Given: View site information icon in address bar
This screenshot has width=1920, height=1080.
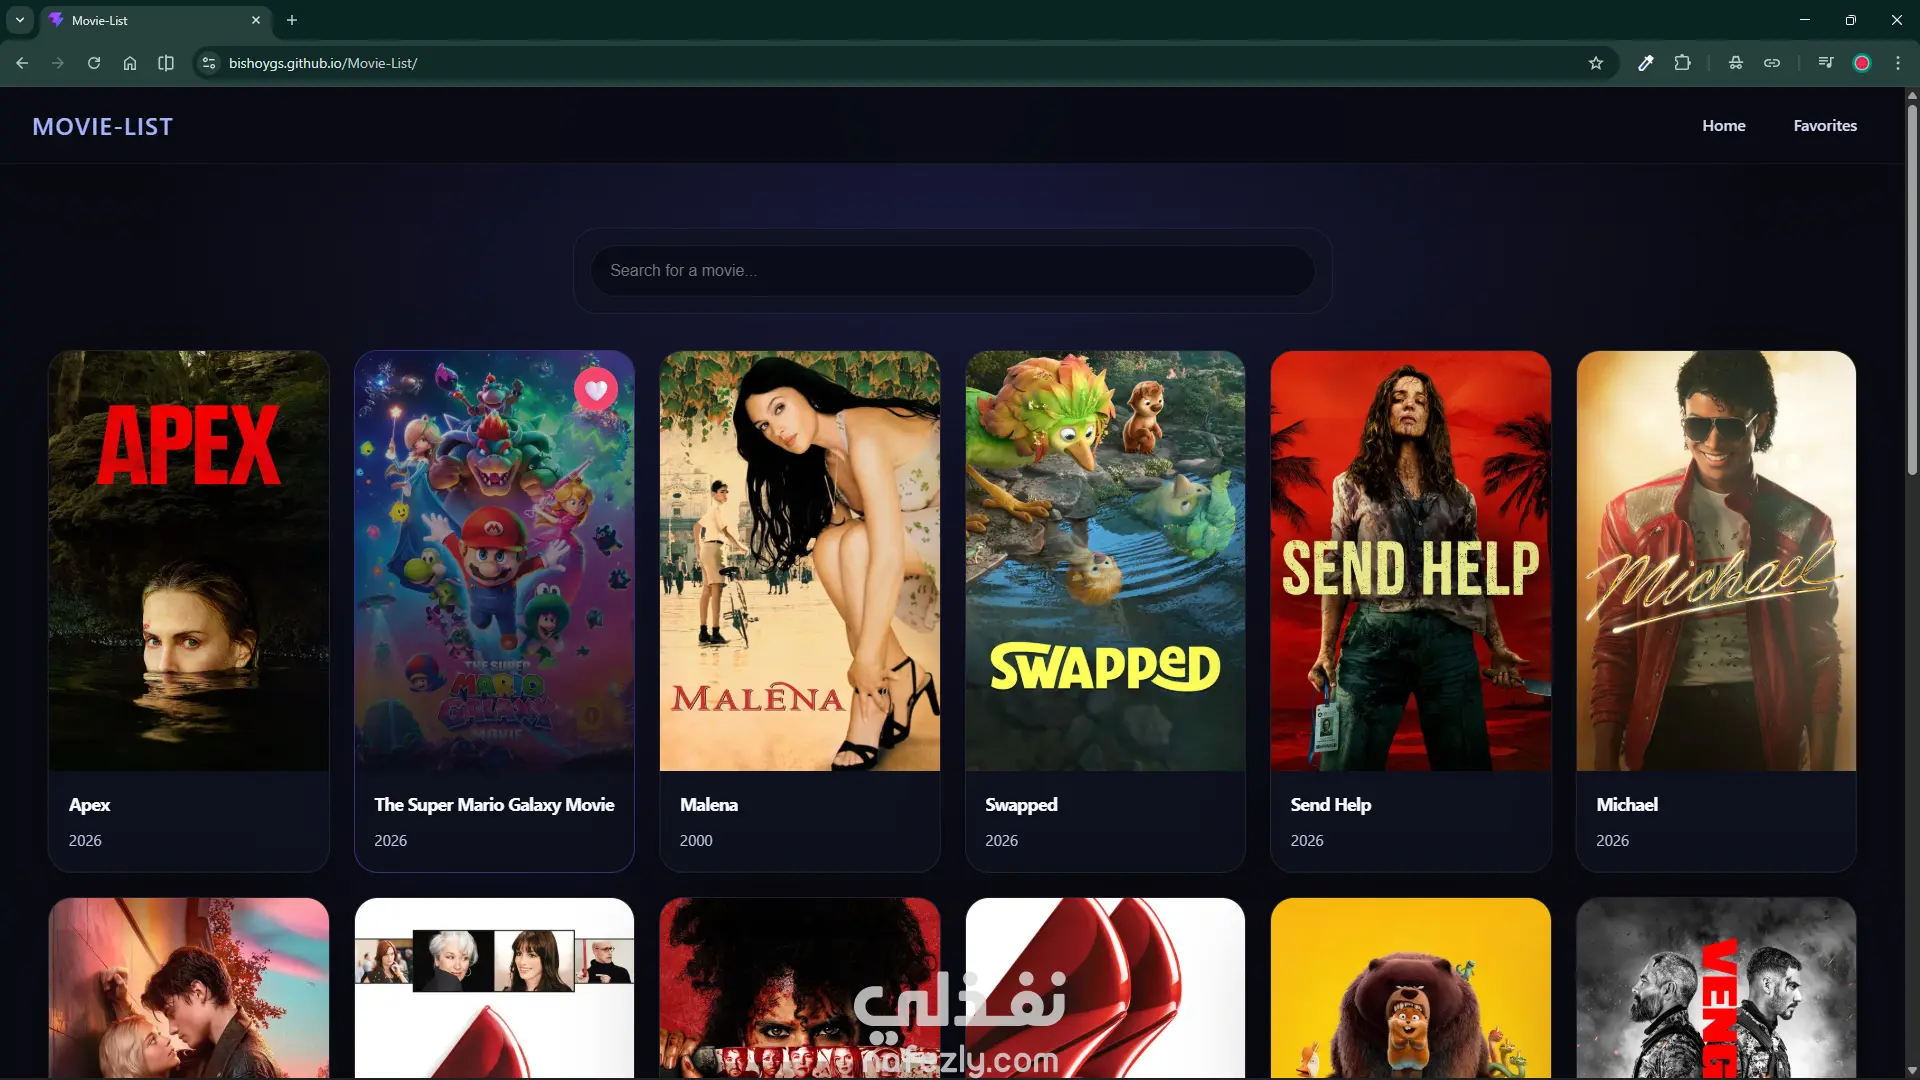Looking at the screenshot, I should click(209, 63).
